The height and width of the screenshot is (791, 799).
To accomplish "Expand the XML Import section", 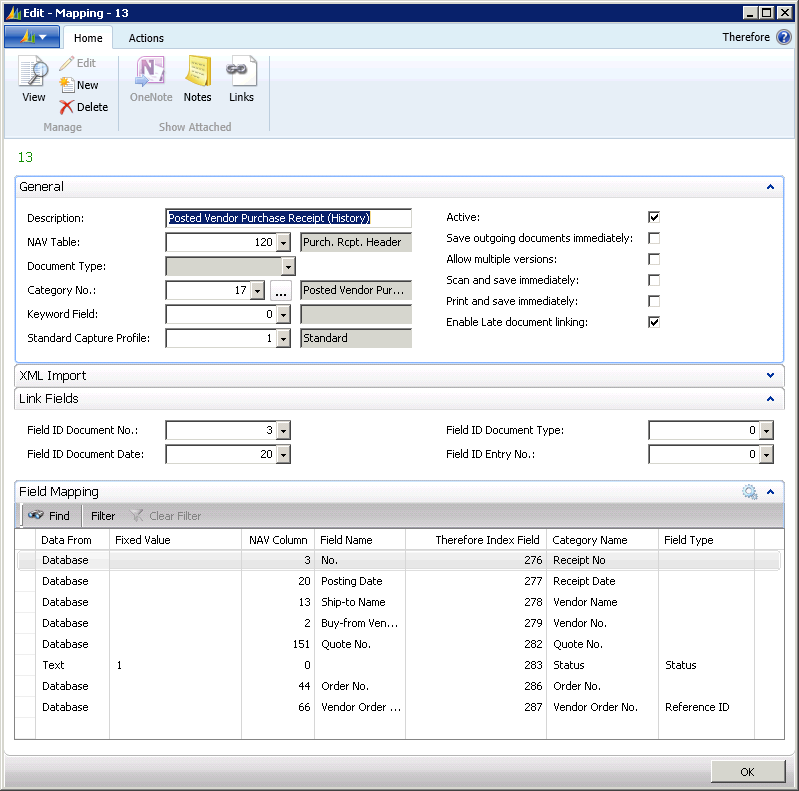I will (770, 376).
